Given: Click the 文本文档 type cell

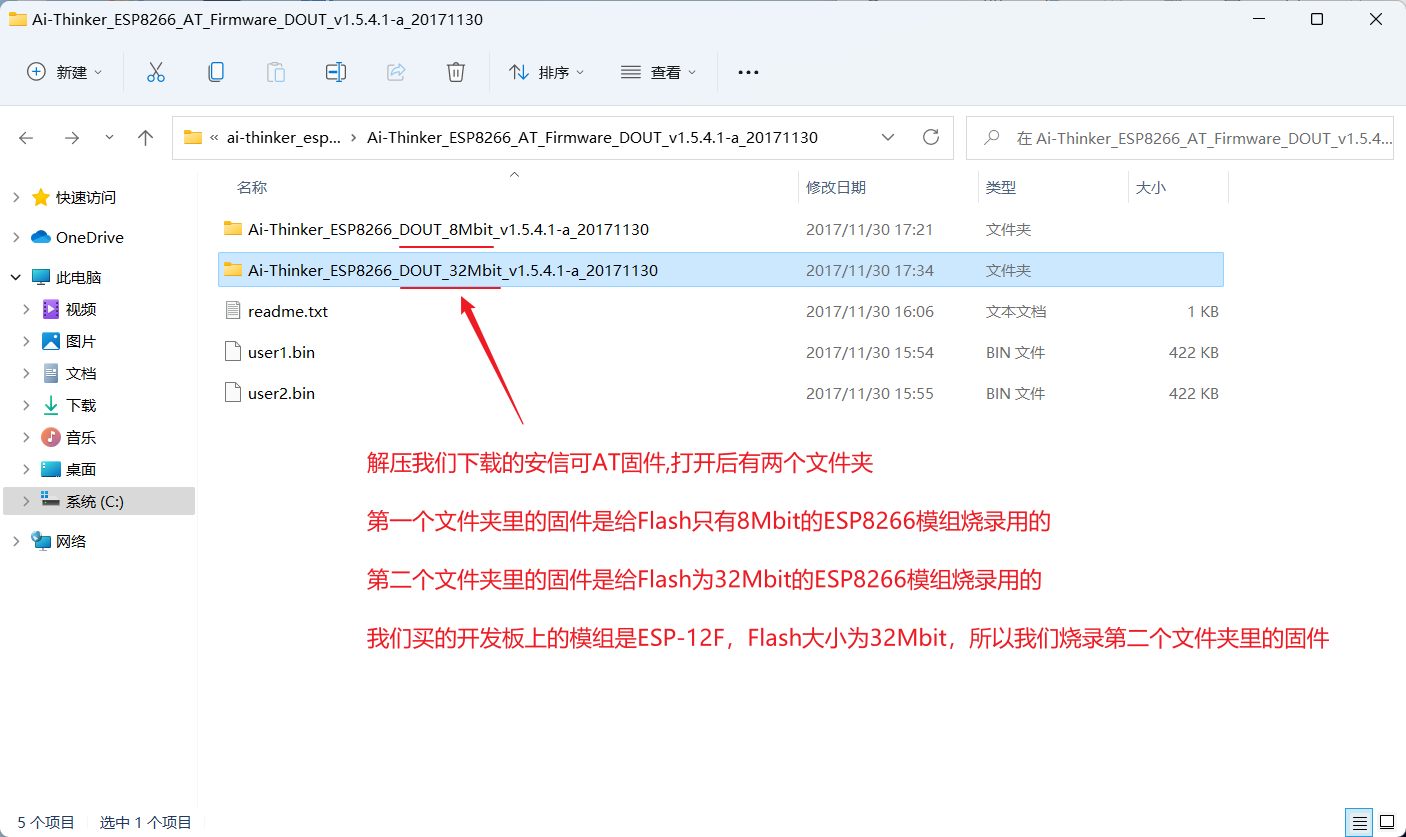Looking at the screenshot, I should [1016, 311].
